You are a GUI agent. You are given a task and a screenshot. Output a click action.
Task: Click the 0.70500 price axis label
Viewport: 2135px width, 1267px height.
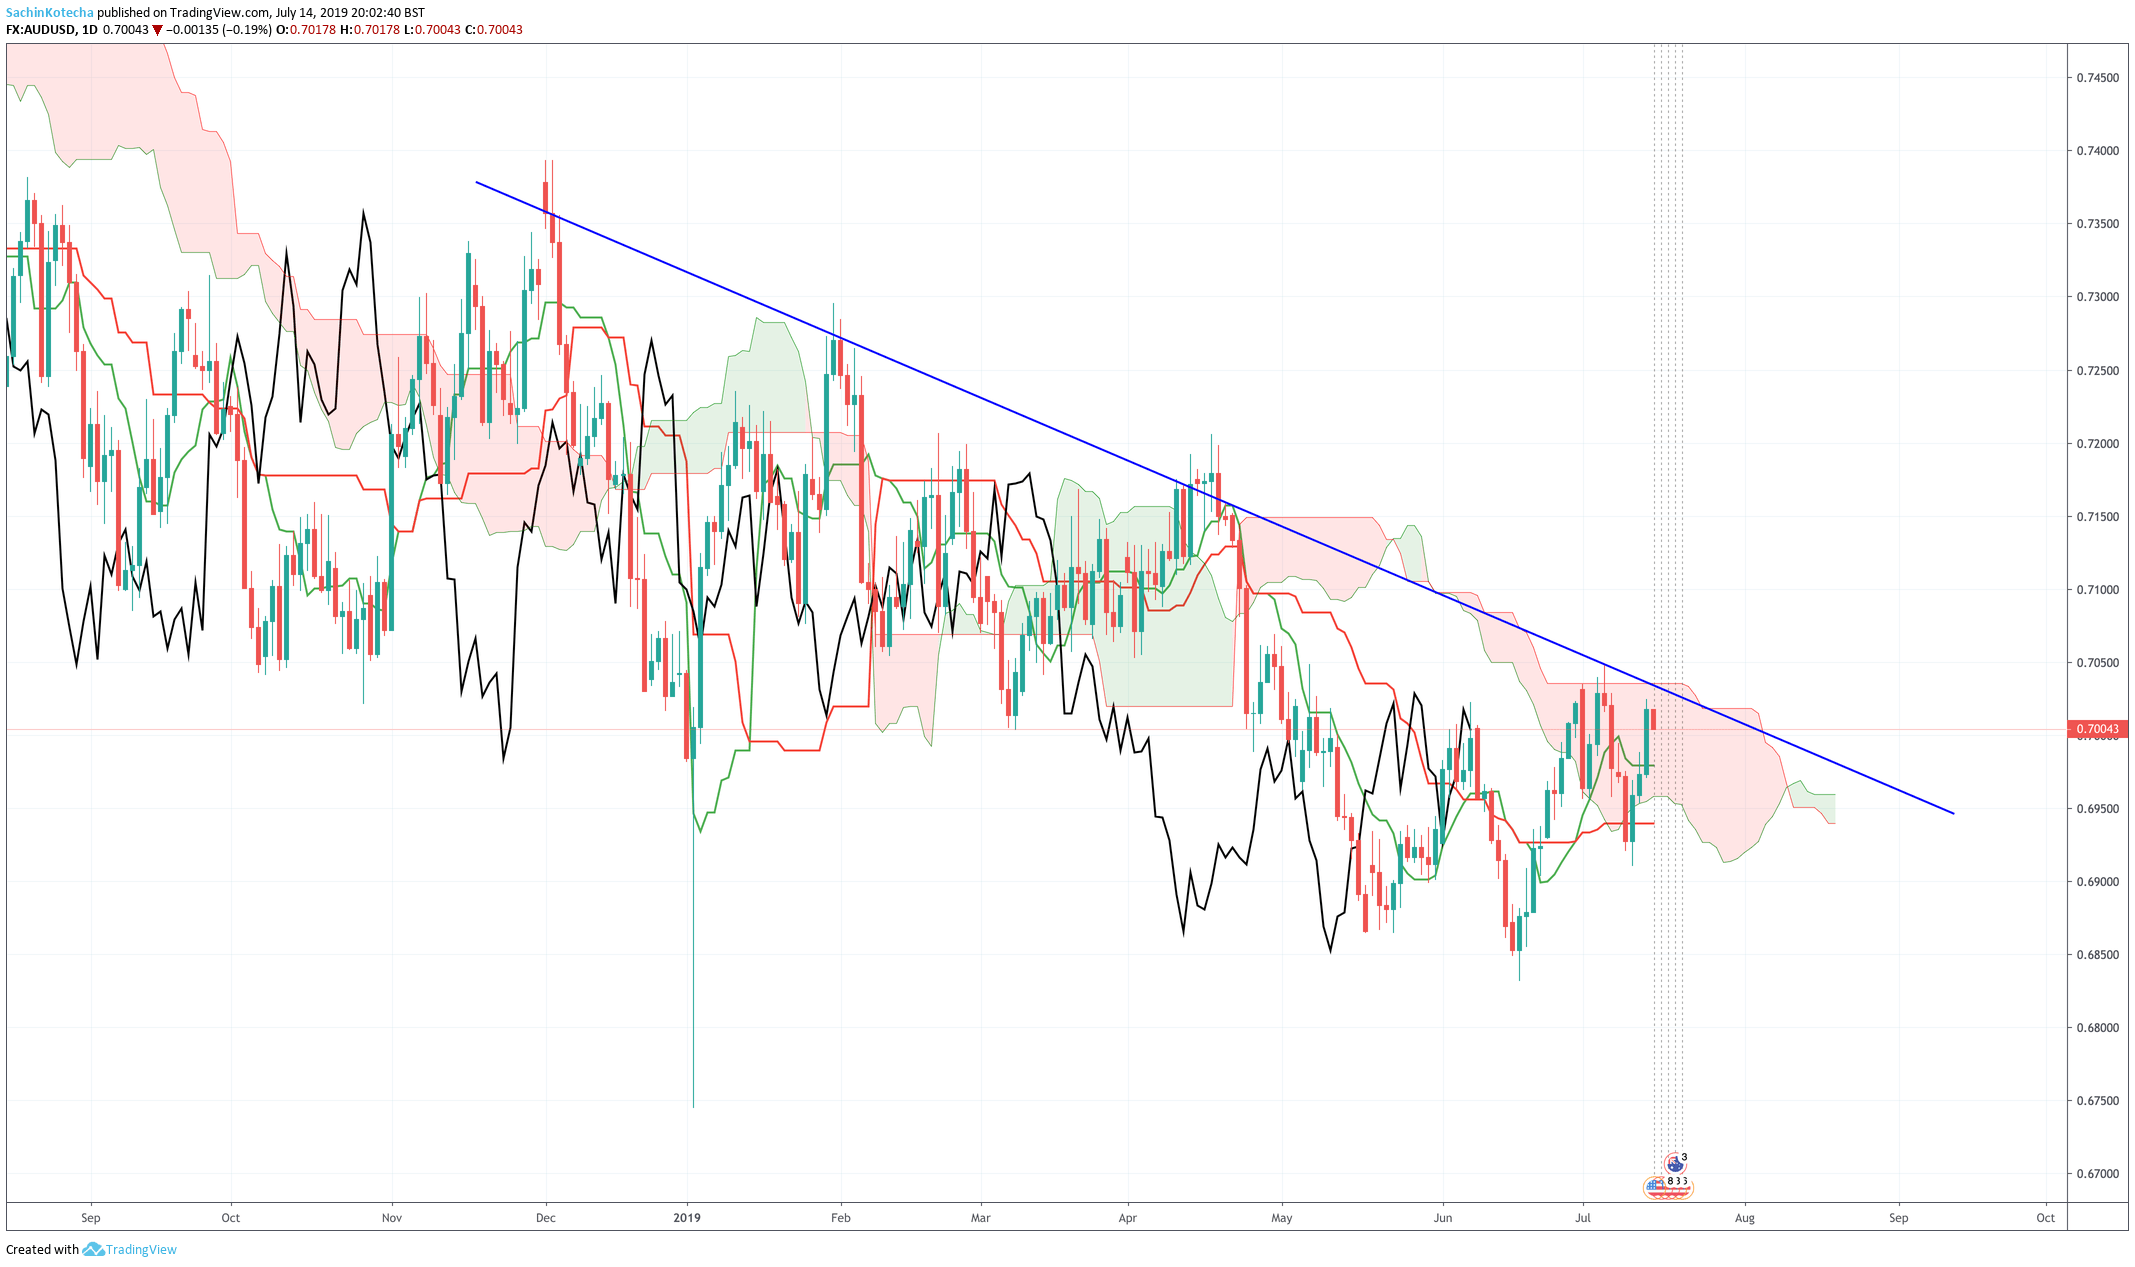pos(2097,662)
